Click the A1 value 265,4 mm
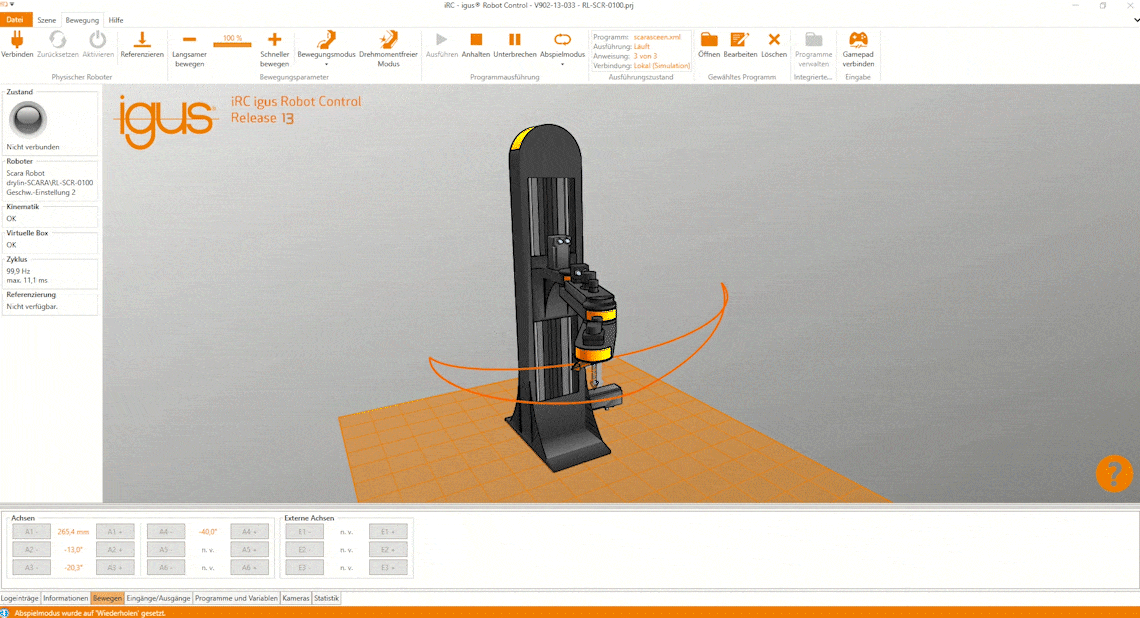1140x618 pixels. pyautogui.click(x=73, y=531)
